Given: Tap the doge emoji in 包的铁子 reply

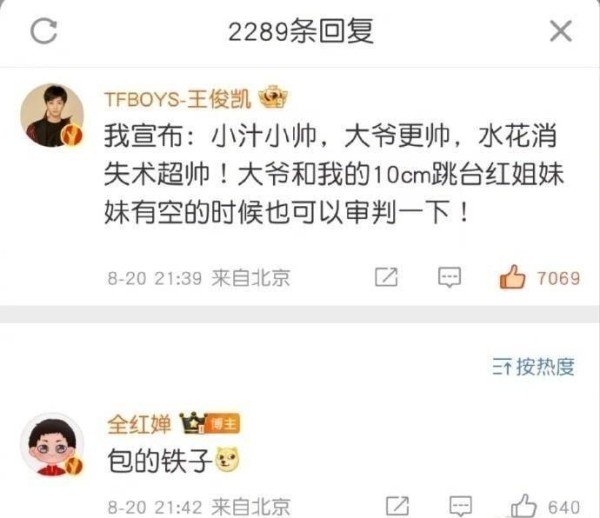Looking at the screenshot, I should click(x=227, y=459).
